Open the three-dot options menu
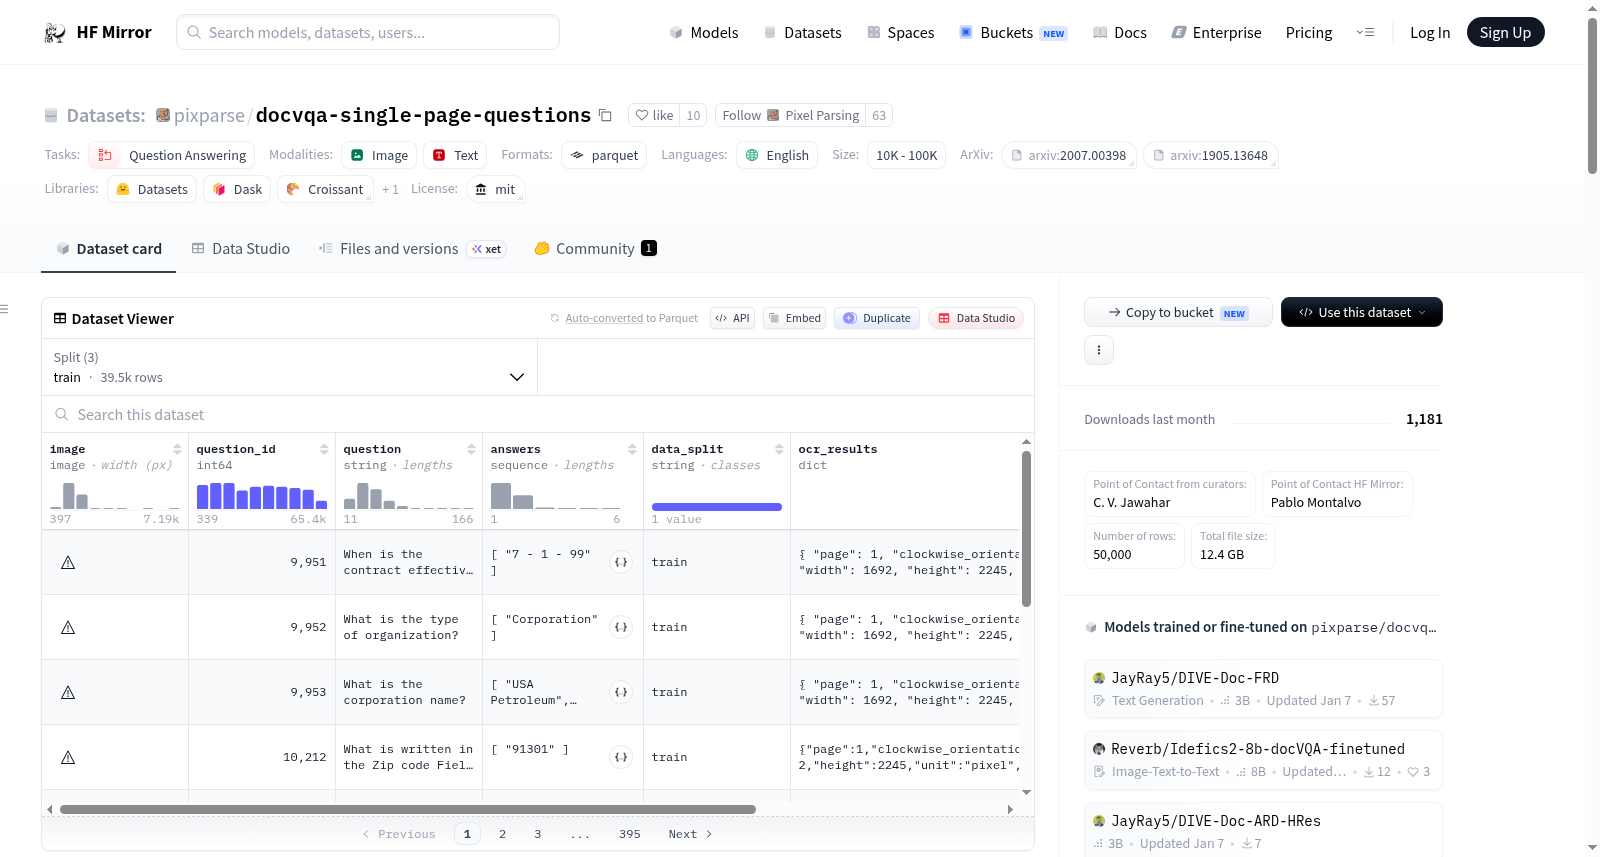Viewport: 1600px width, 857px height. [1099, 350]
